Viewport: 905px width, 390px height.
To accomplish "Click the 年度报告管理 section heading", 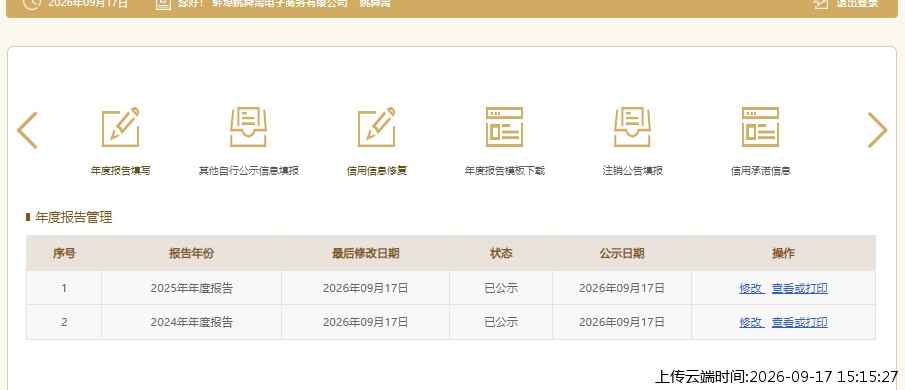I will point(74,218).
